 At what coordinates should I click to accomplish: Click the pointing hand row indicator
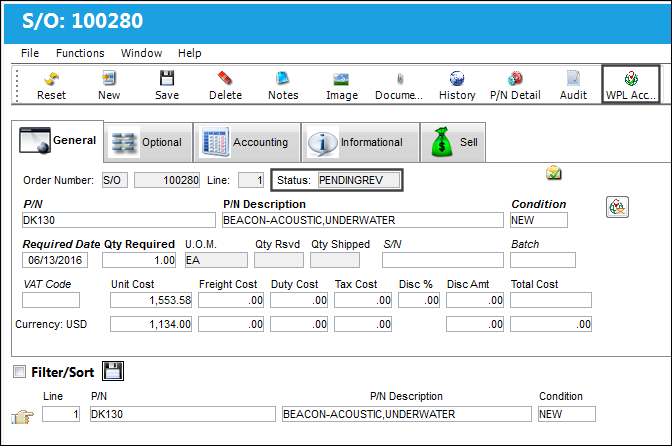22,416
